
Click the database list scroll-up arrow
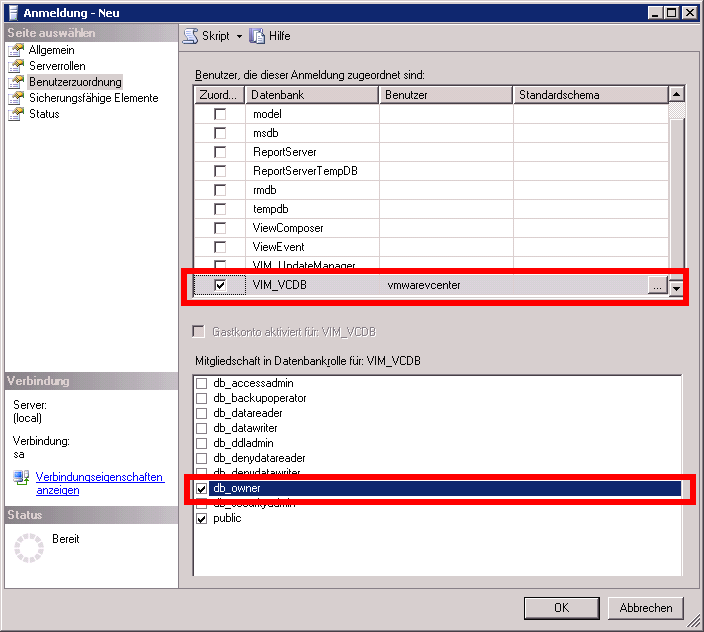[x=676, y=94]
